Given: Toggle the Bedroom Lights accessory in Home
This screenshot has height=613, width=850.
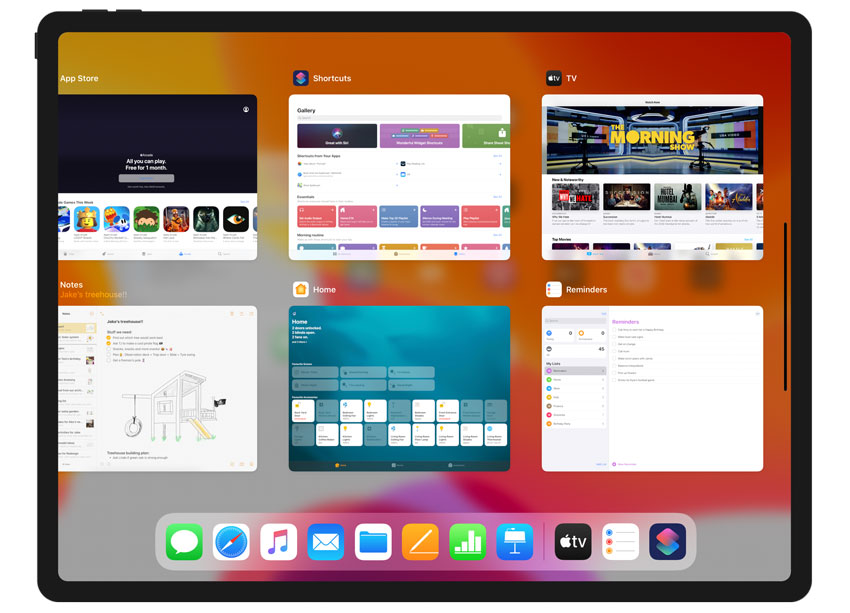Looking at the screenshot, I should click(x=375, y=411).
